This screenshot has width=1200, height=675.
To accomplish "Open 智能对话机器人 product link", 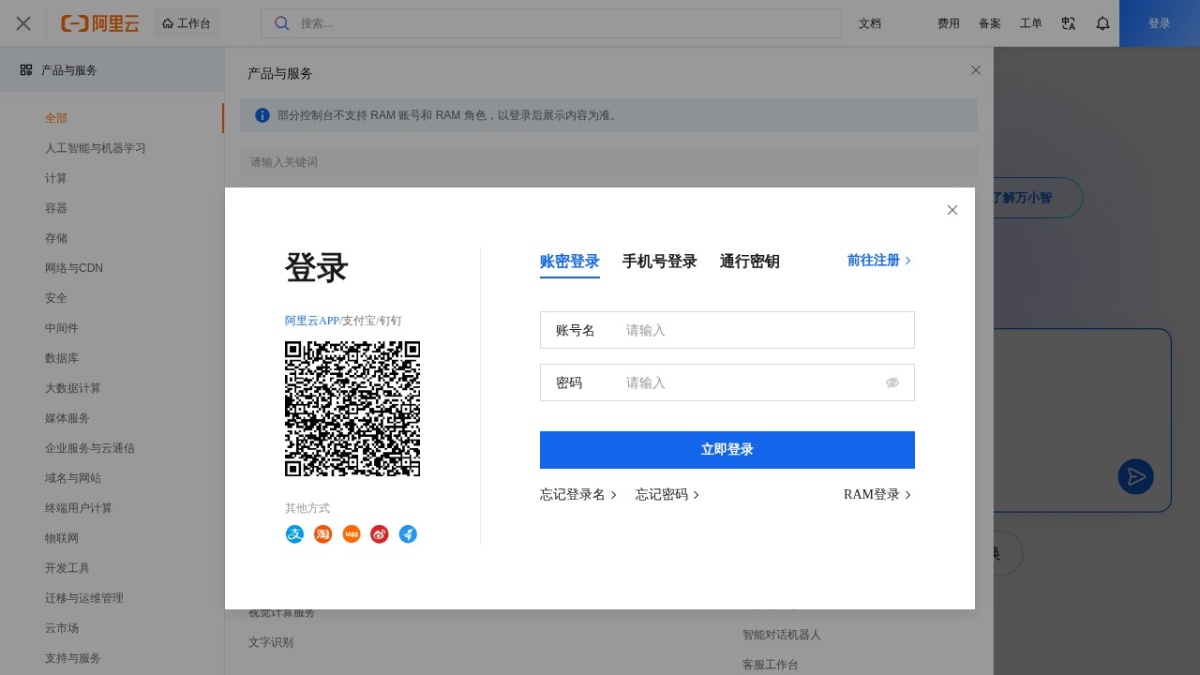I will tap(781, 635).
